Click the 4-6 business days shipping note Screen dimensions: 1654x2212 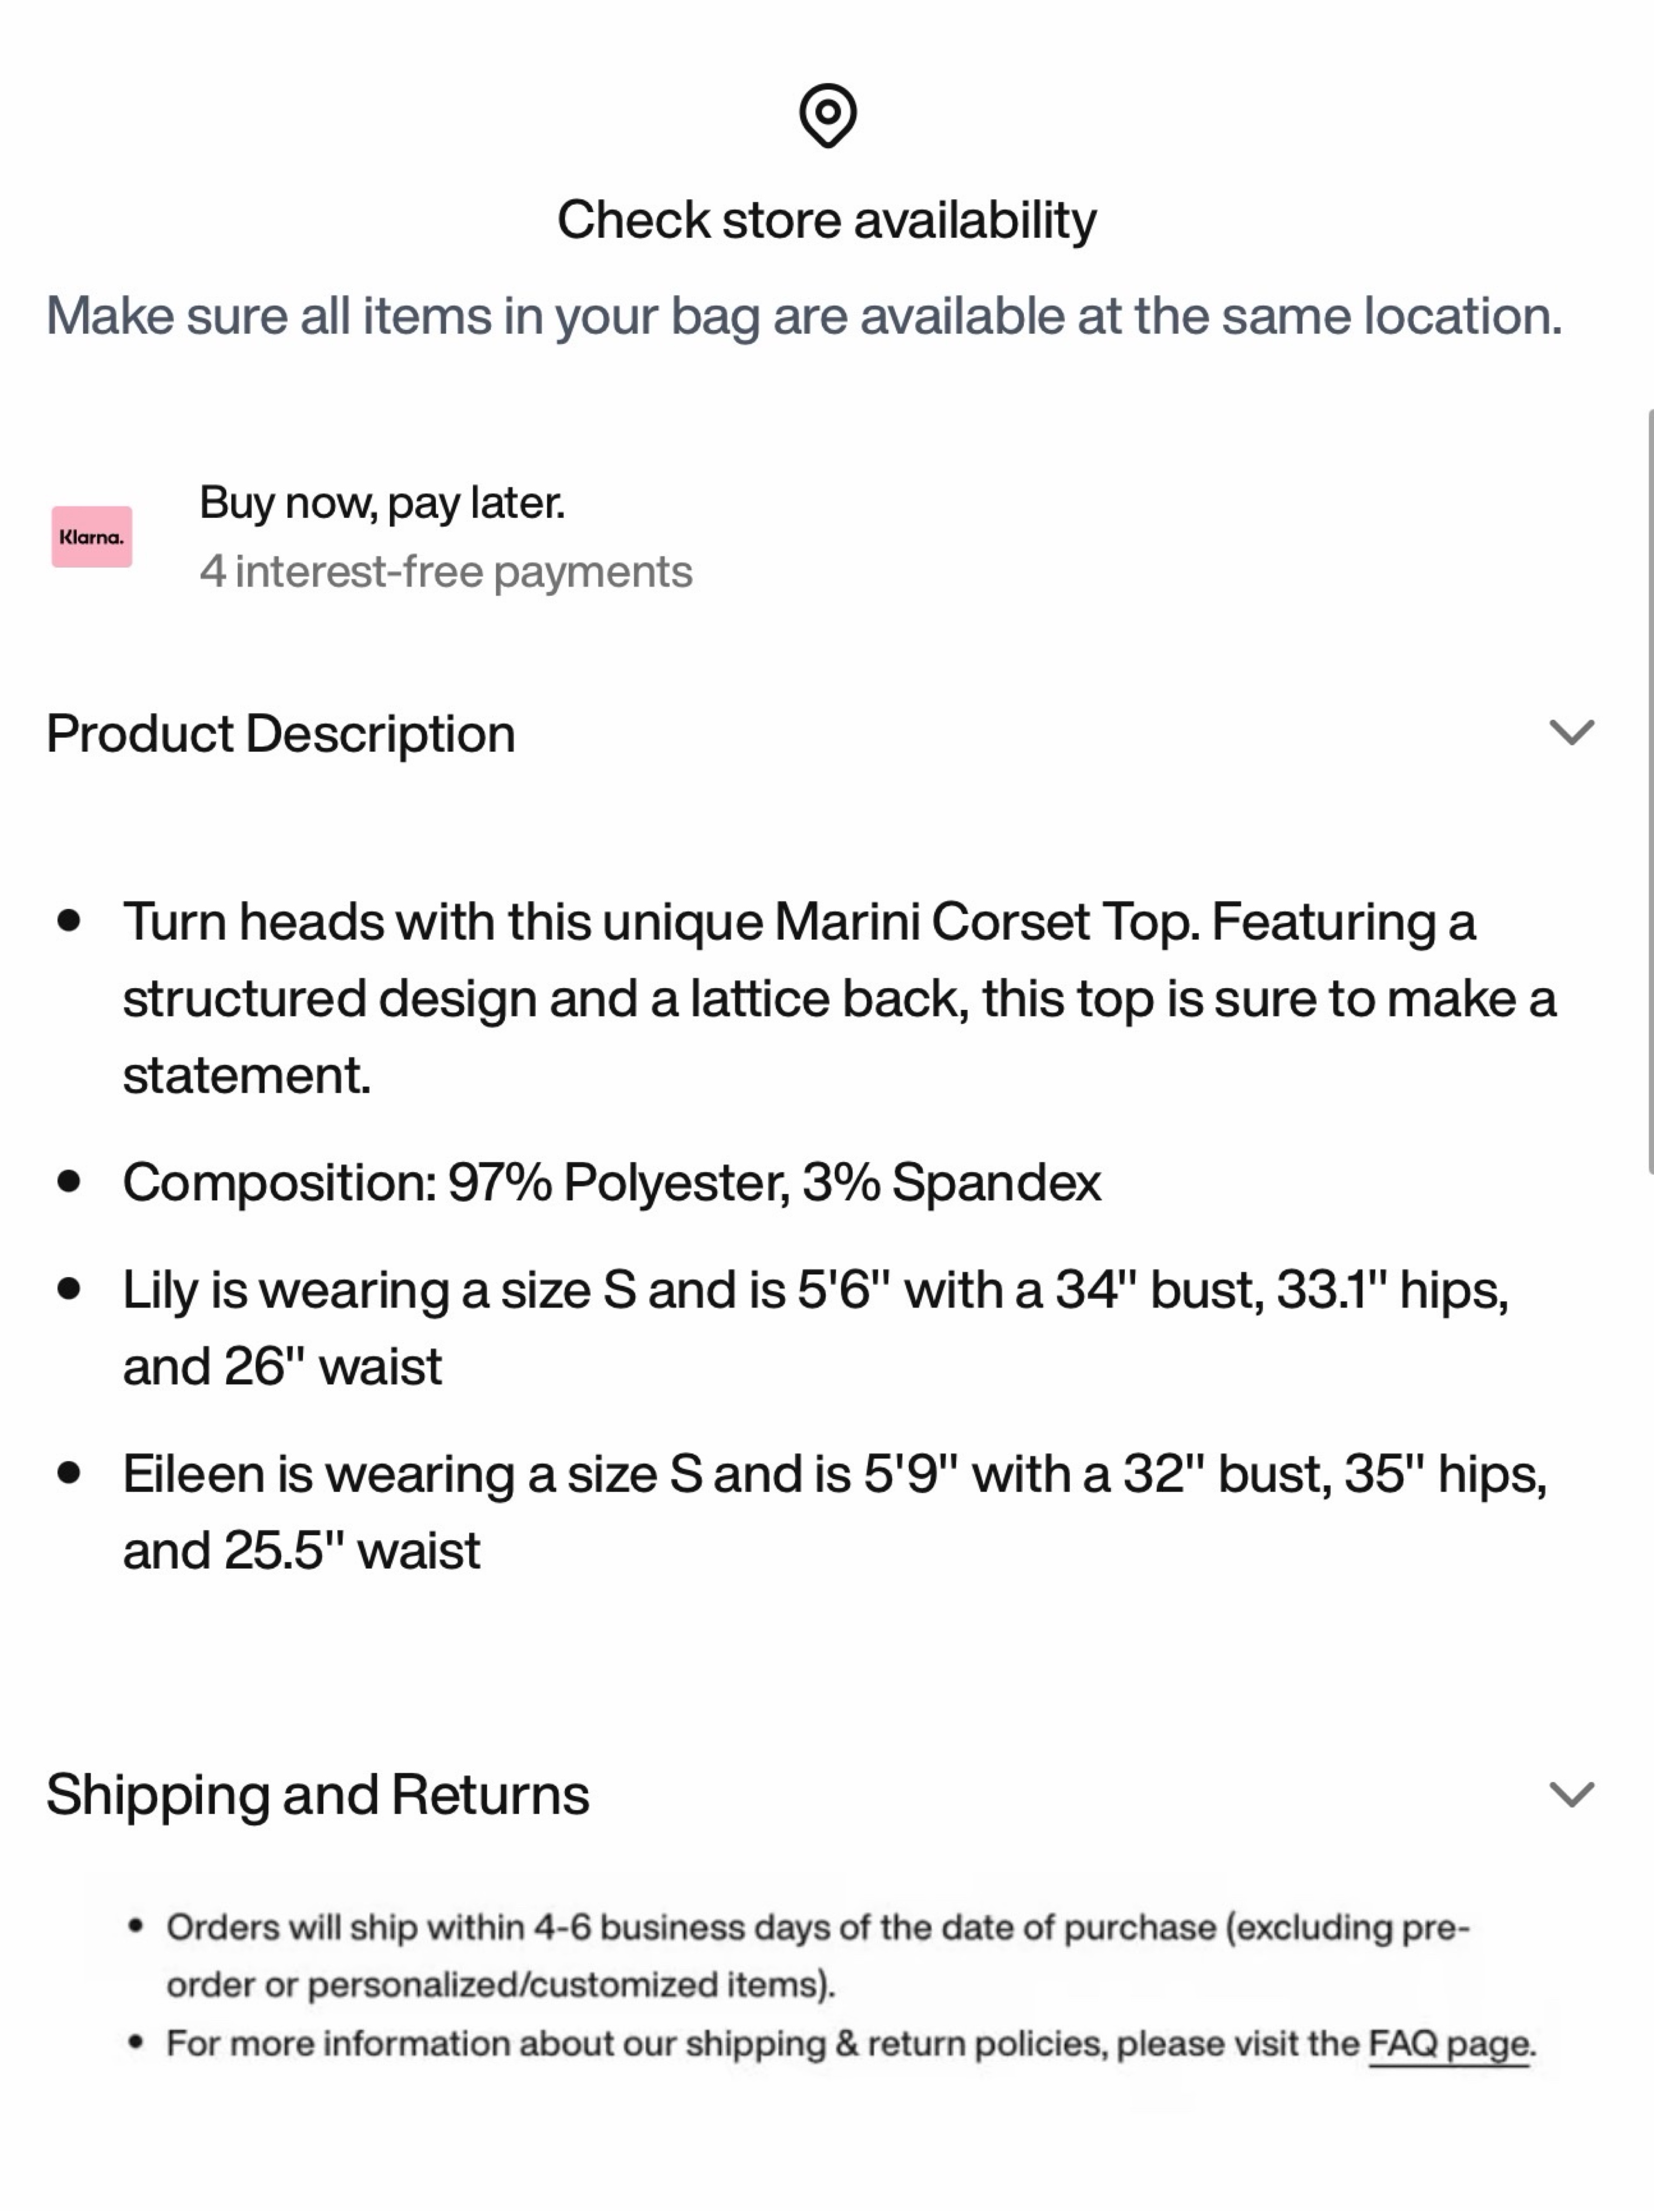coord(818,1956)
